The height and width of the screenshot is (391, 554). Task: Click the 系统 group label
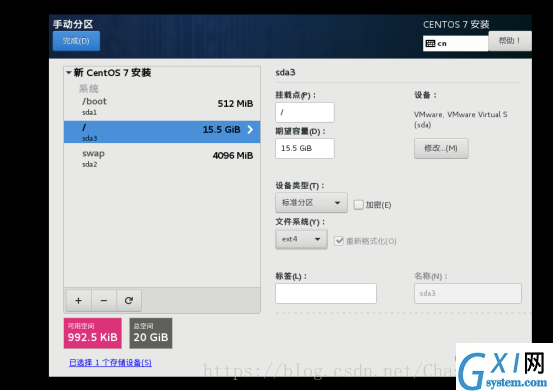88,89
